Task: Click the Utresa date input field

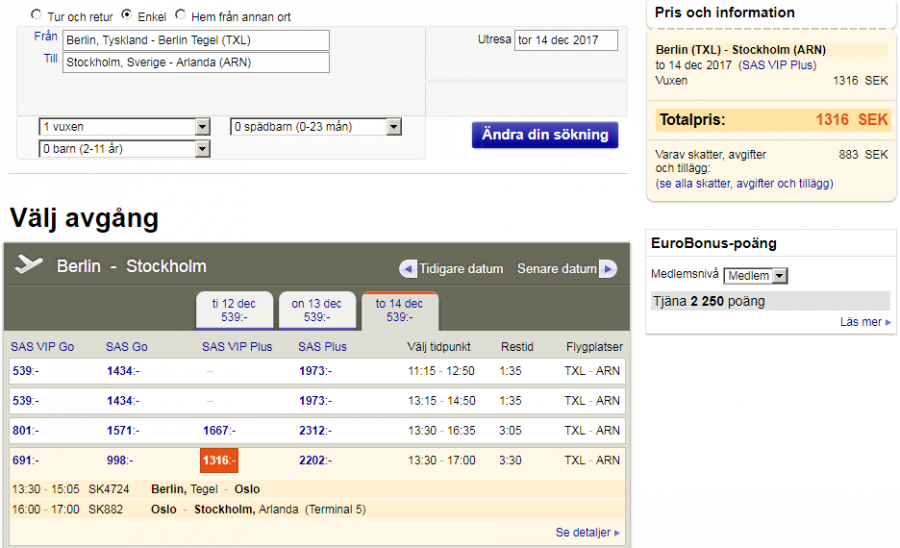Action: click(566, 40)
